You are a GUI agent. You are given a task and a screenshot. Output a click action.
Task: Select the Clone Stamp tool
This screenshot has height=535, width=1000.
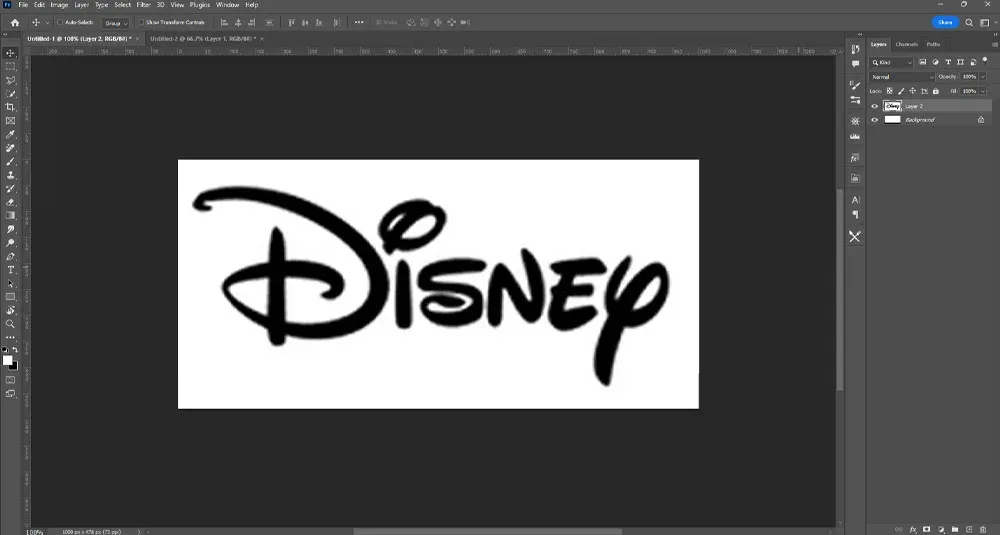[x=10, y=175]
